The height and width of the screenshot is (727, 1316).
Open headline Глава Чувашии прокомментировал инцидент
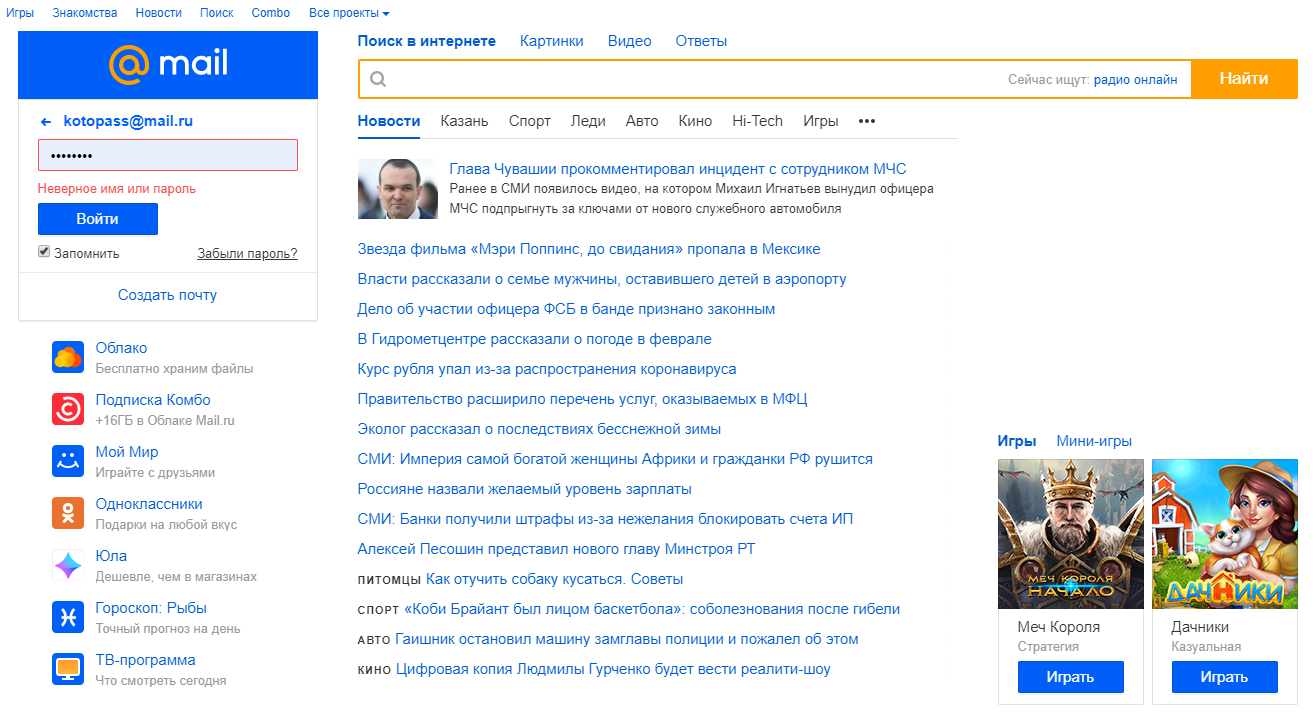pyautogui.click(x=678, y=169)
